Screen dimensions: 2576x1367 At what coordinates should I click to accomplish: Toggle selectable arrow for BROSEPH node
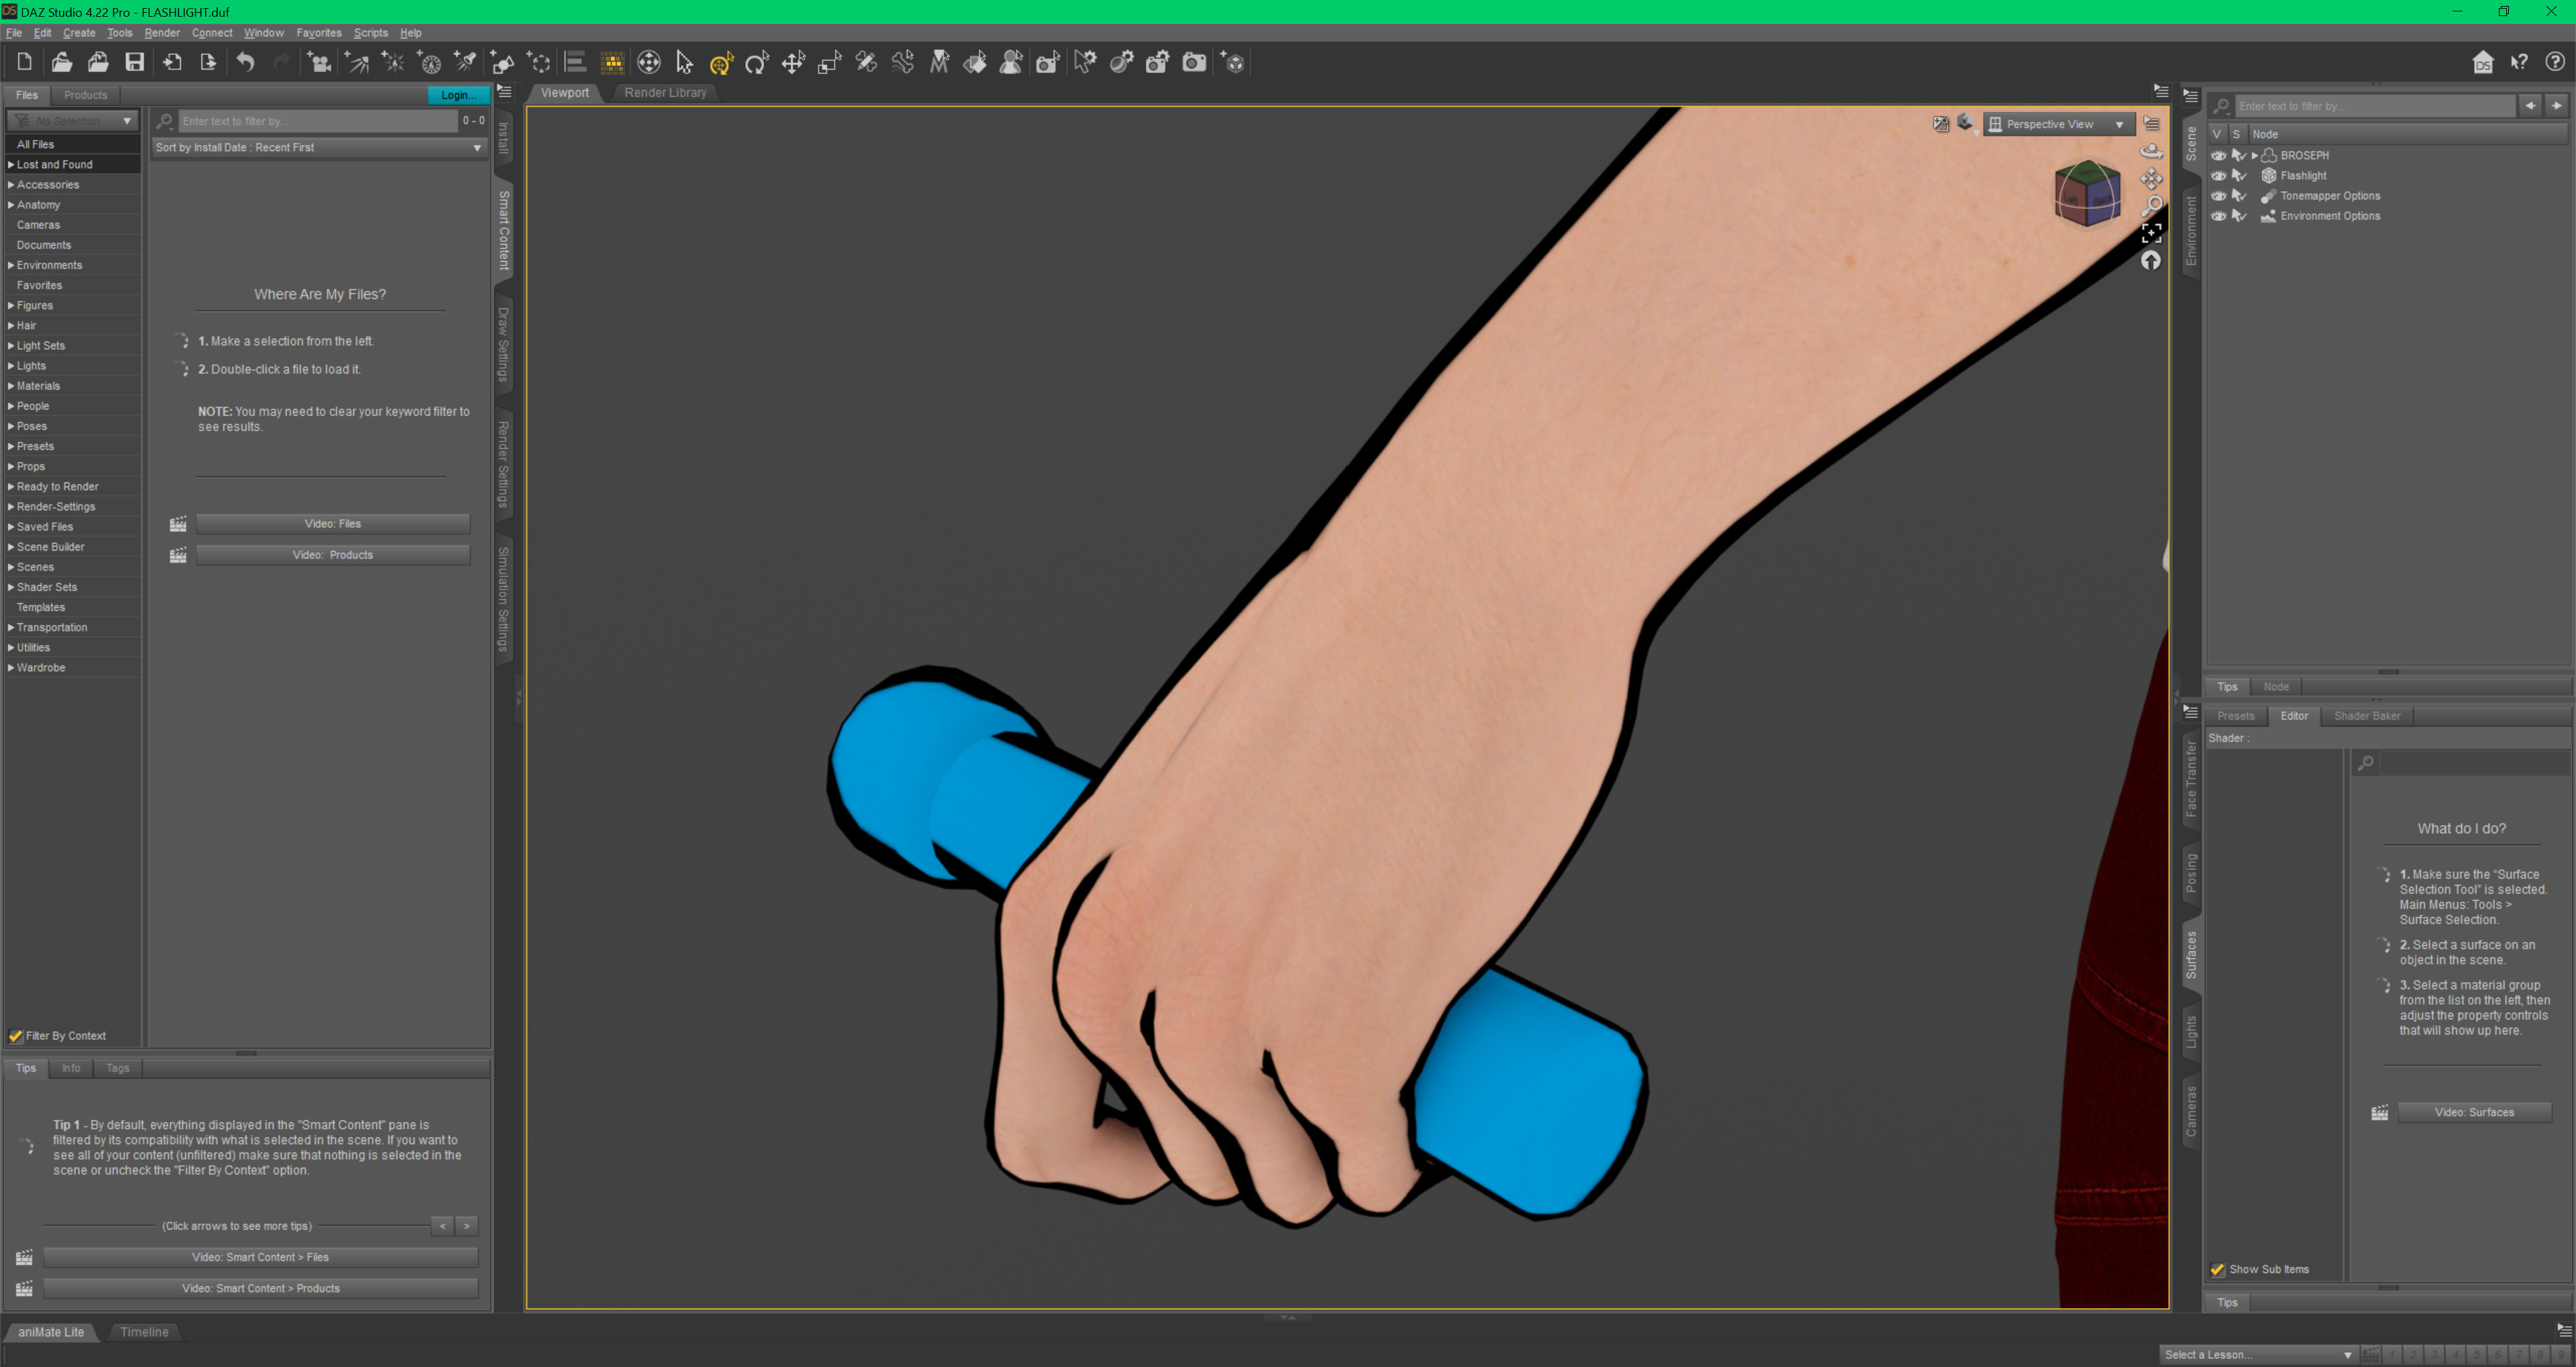click(2238, 155)
